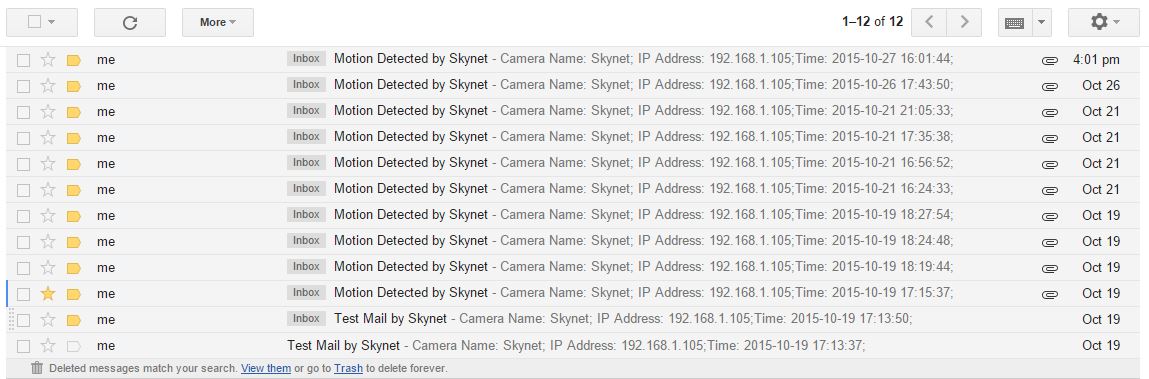1149x379 pixels.
Task: Expand the select-all checkbox dropdown arrow
Action: 51,23
